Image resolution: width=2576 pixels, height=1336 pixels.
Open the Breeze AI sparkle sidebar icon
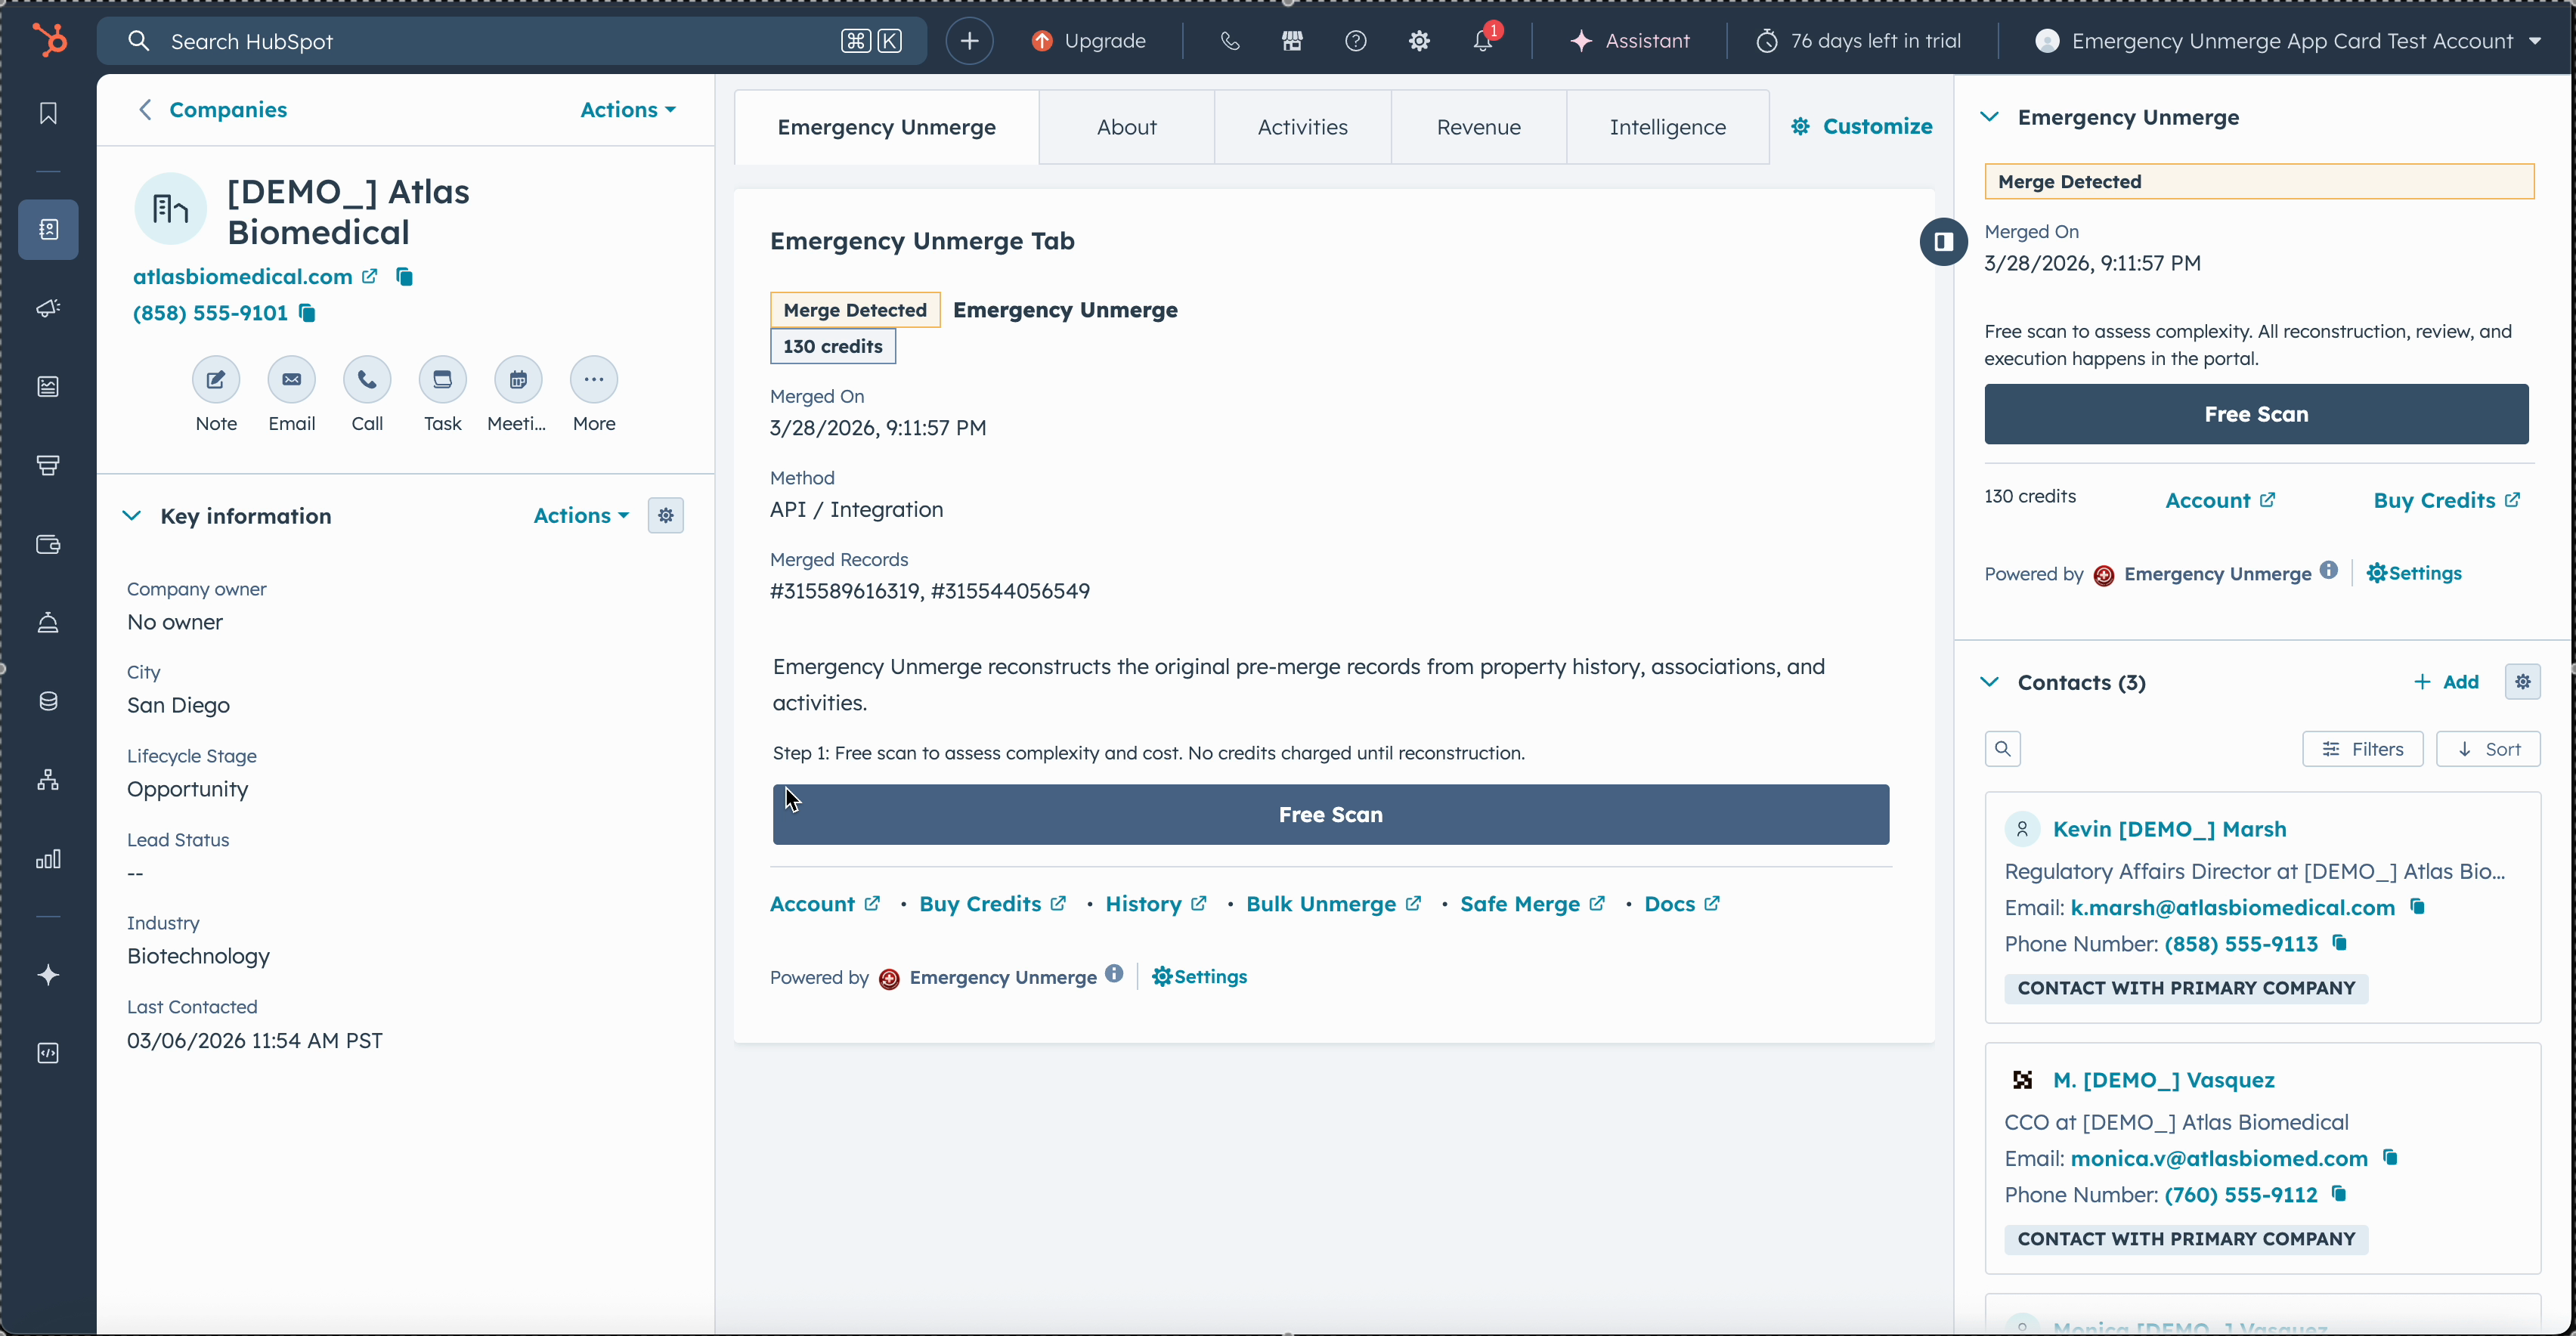[x=48, y=975]
